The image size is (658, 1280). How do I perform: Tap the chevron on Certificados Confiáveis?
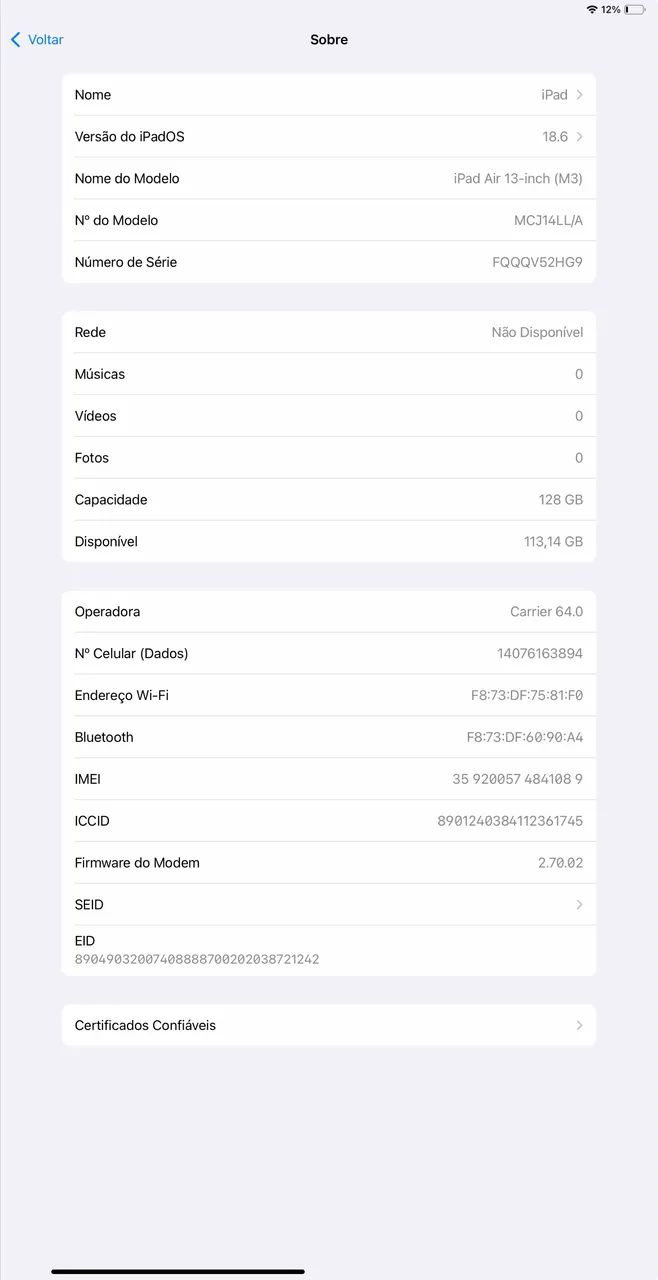coord(579,1024)
